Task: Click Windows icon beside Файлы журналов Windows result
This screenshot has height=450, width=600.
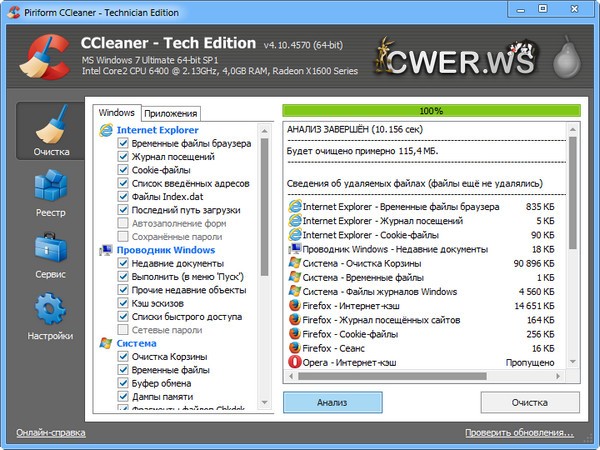Action: (295, 292)
